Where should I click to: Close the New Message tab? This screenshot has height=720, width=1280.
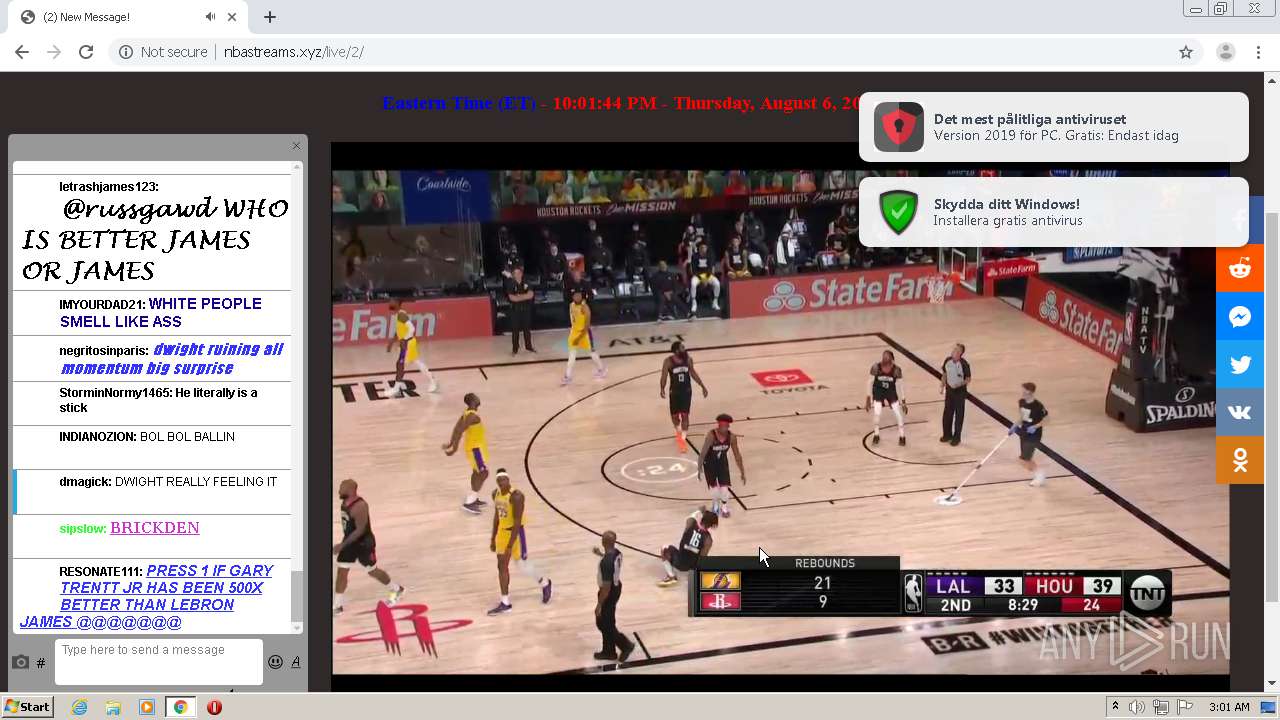233,17
